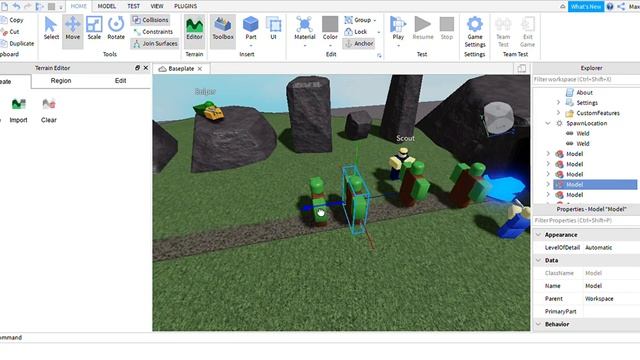Click the LevelOfDetail Automatic value
Viewport: 640px width, 360px height.
tap(611, 247)
